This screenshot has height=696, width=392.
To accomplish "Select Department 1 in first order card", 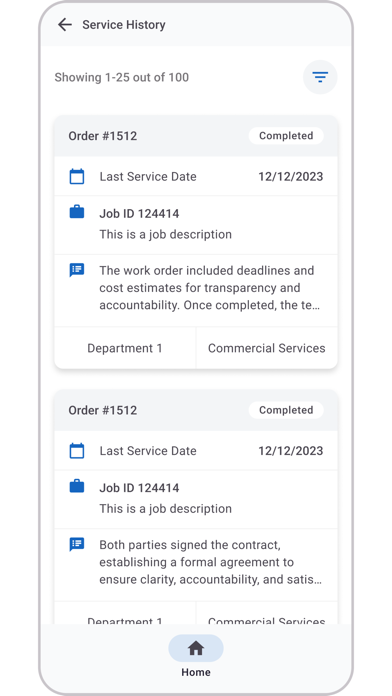I will click(125, 348).
